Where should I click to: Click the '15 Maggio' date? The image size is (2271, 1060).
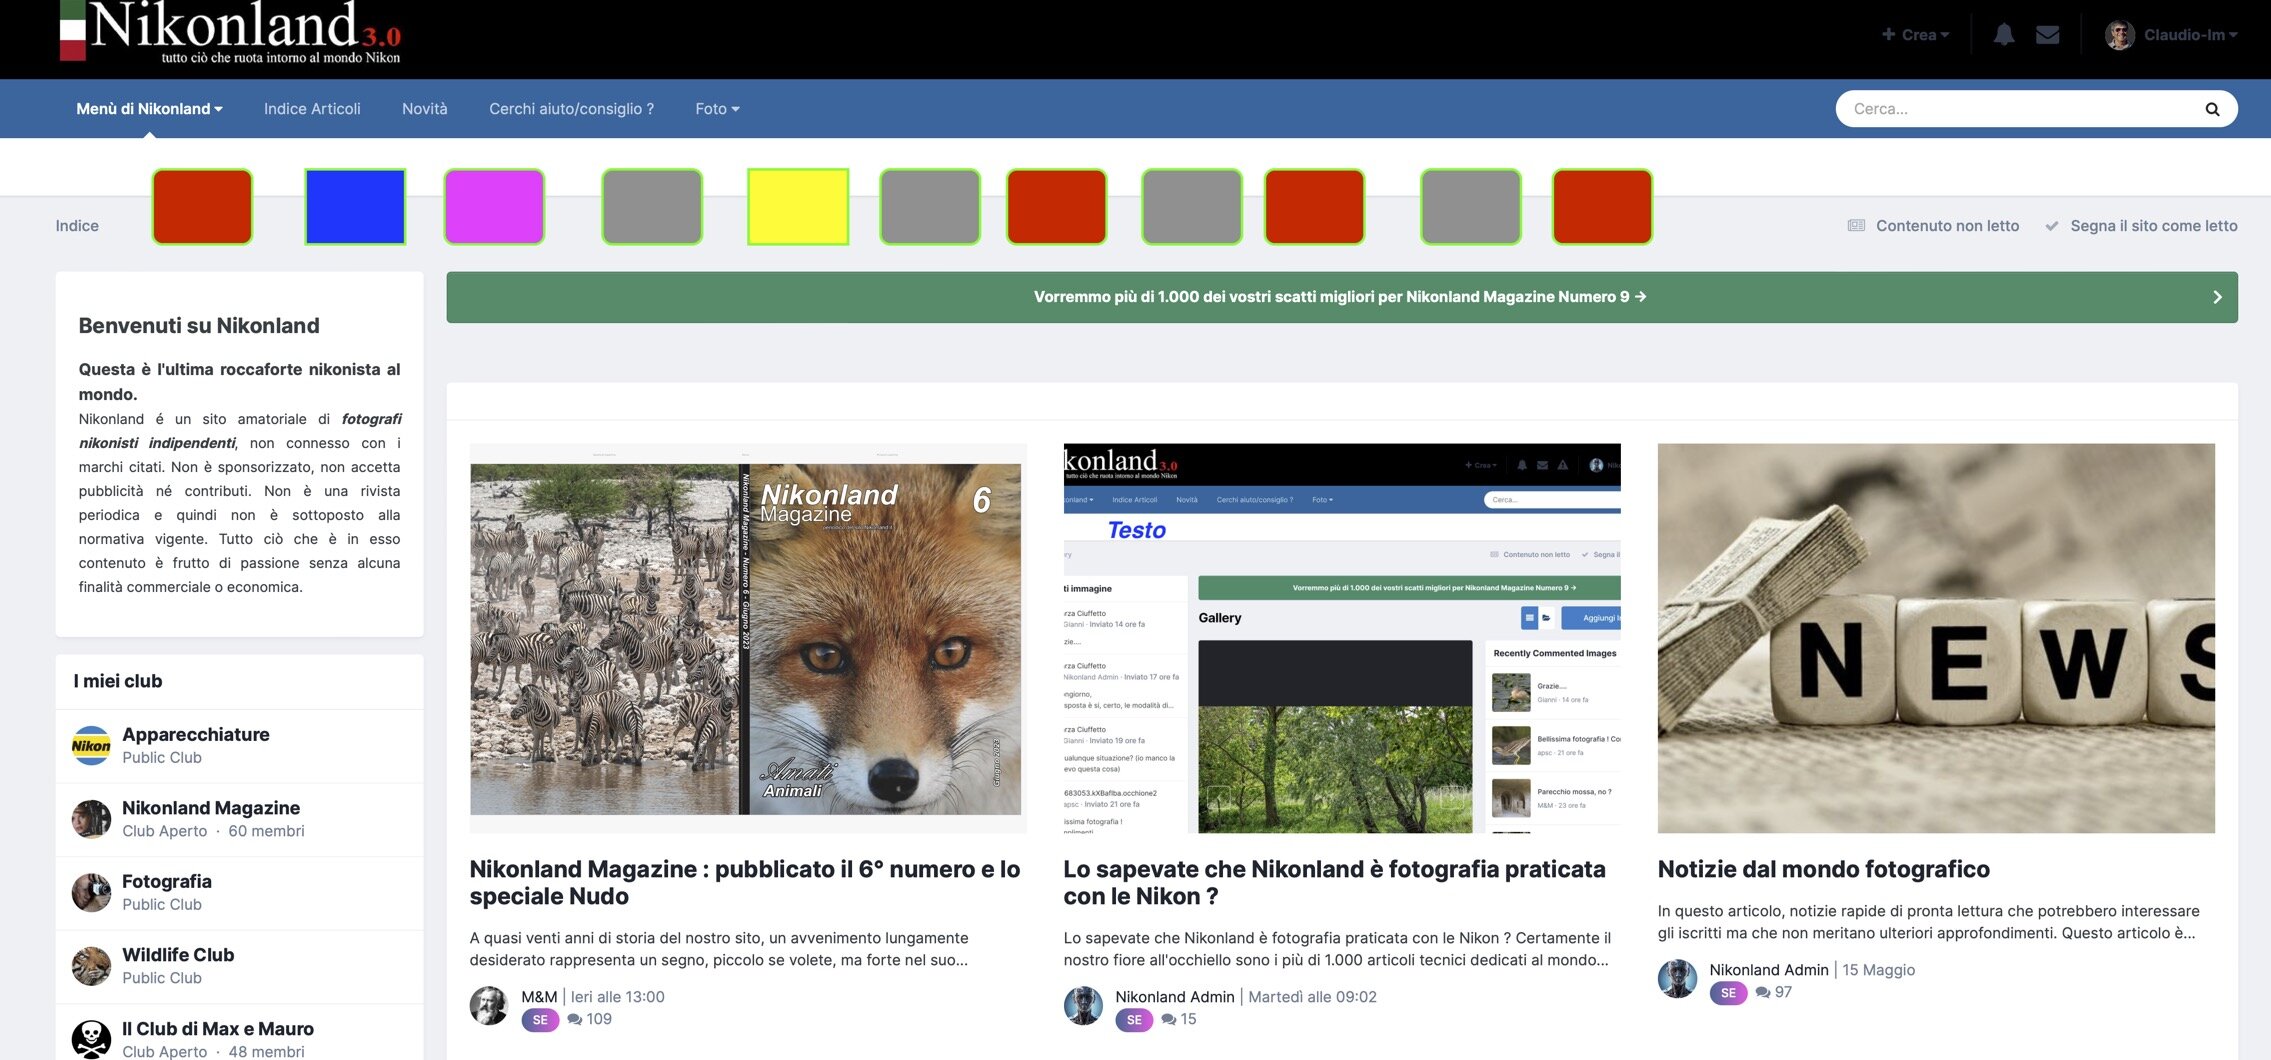coord(1879,970)
